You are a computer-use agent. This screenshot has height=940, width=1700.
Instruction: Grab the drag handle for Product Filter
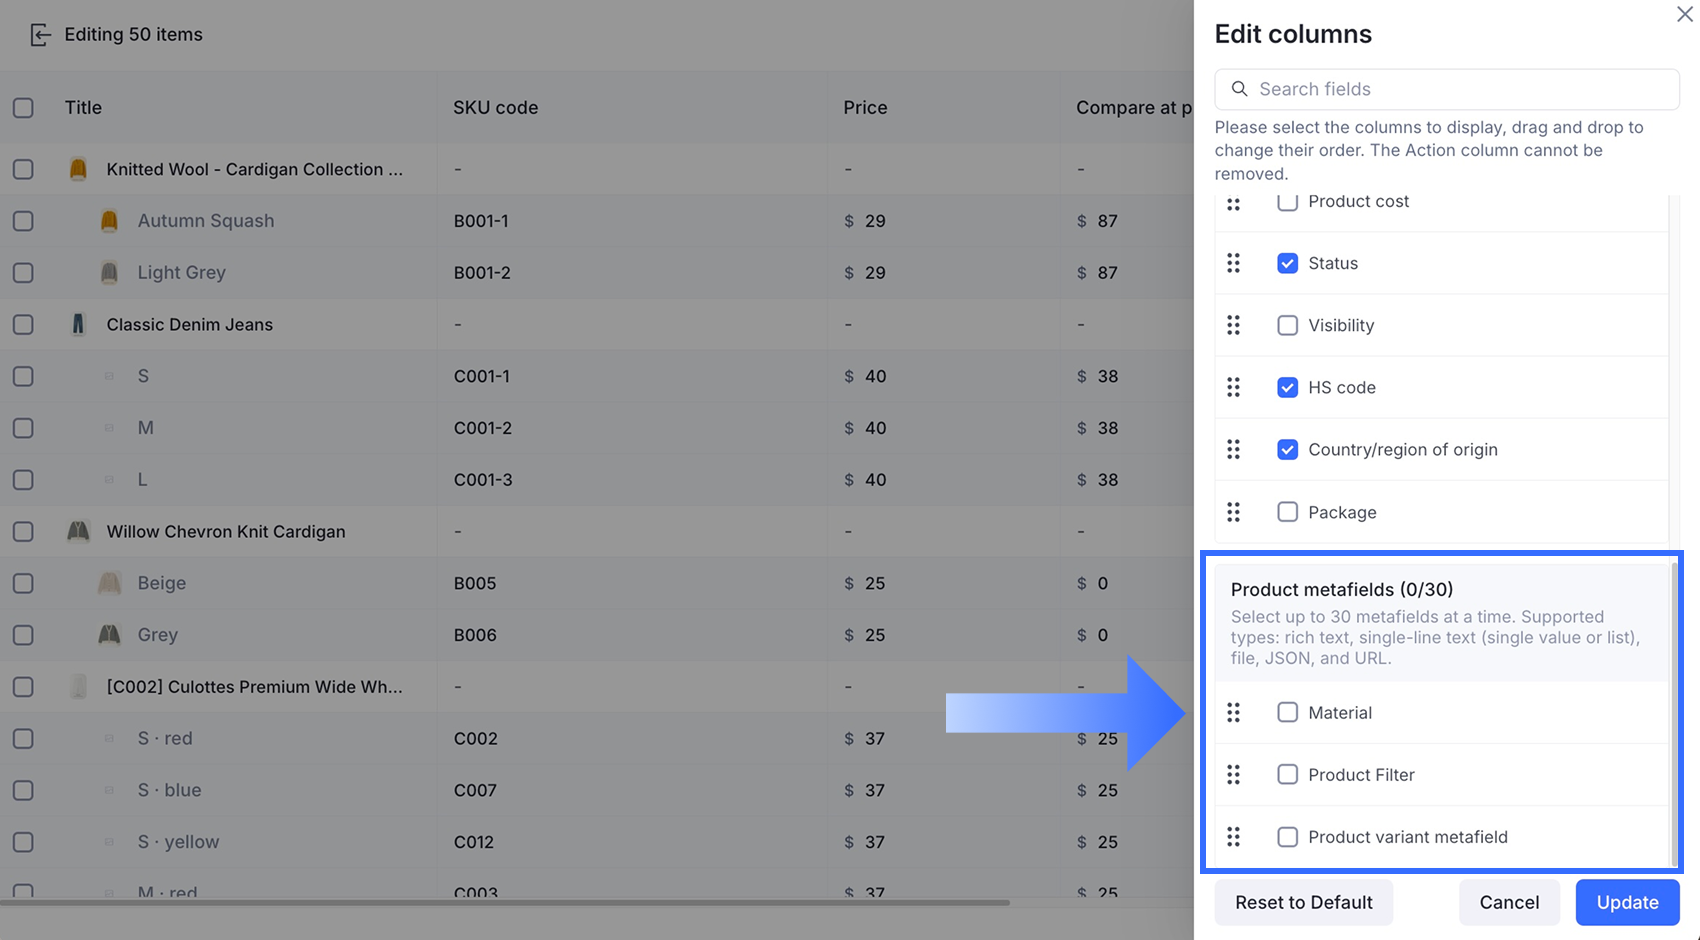(1233, 774)
